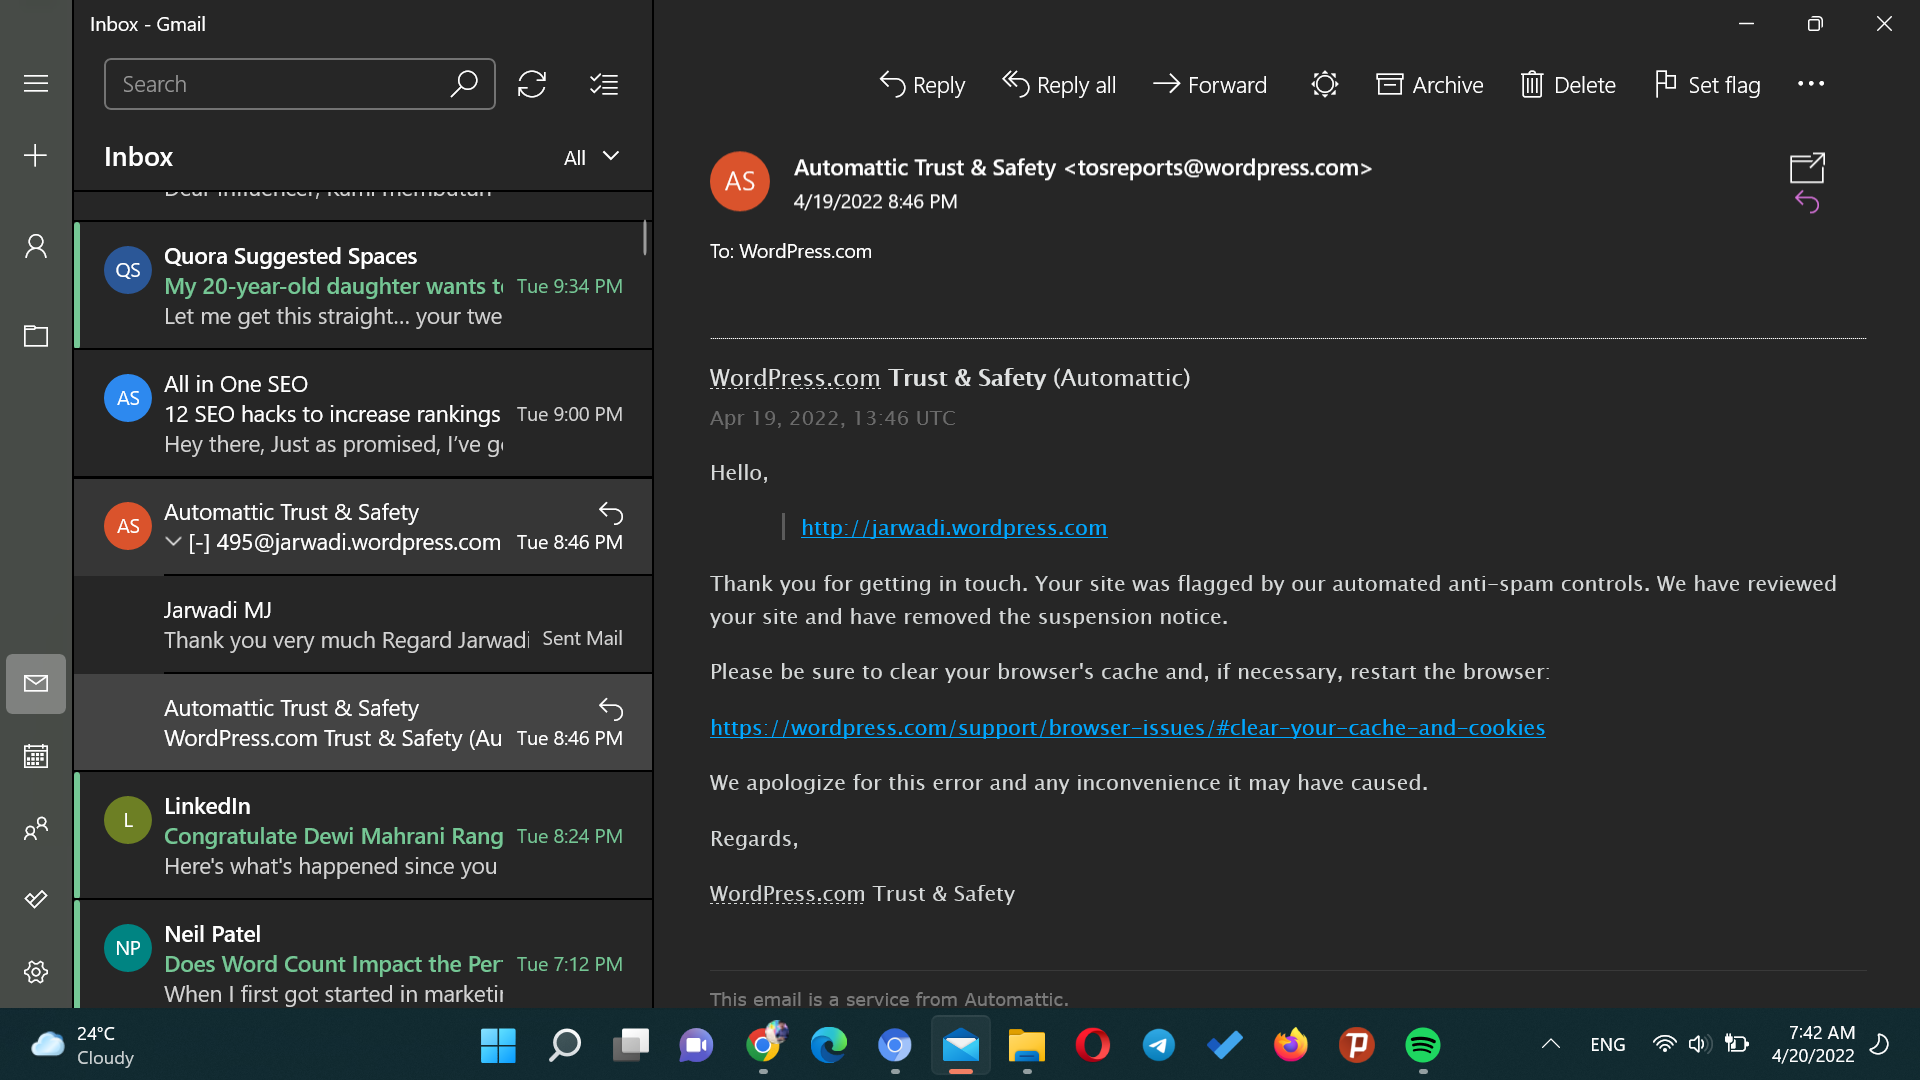Viewport: 1920px width, 1080px height.
Task: Click the Reply all button
Action: point(1059,85)
